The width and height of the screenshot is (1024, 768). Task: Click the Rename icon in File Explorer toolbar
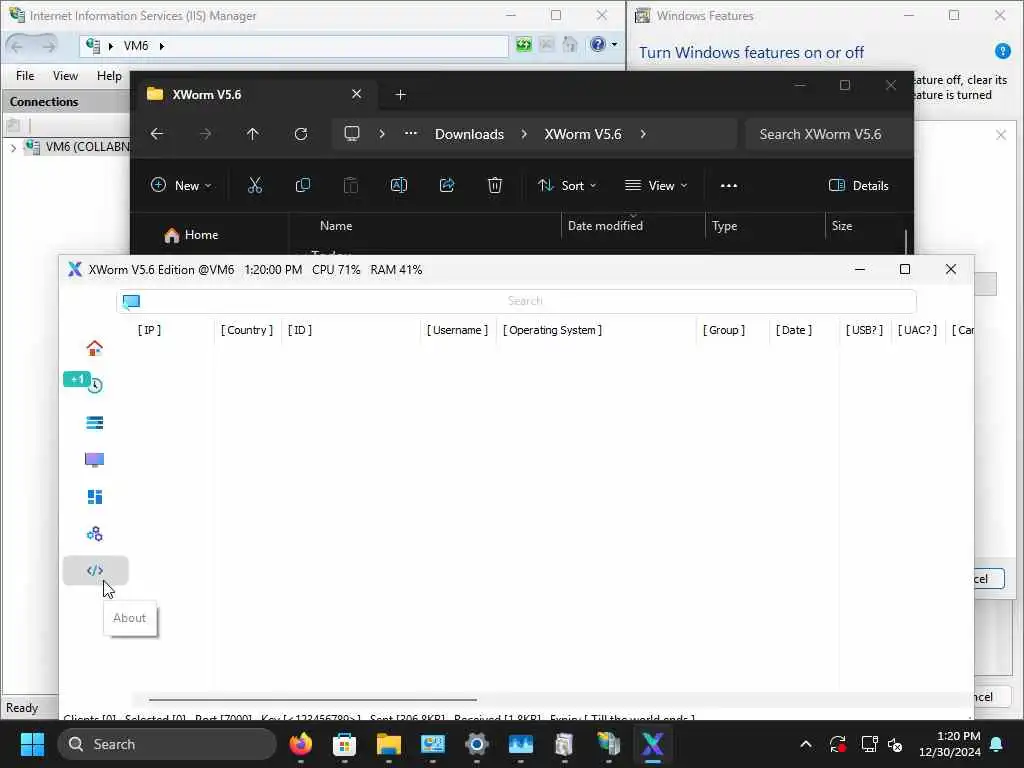(398, 185)
